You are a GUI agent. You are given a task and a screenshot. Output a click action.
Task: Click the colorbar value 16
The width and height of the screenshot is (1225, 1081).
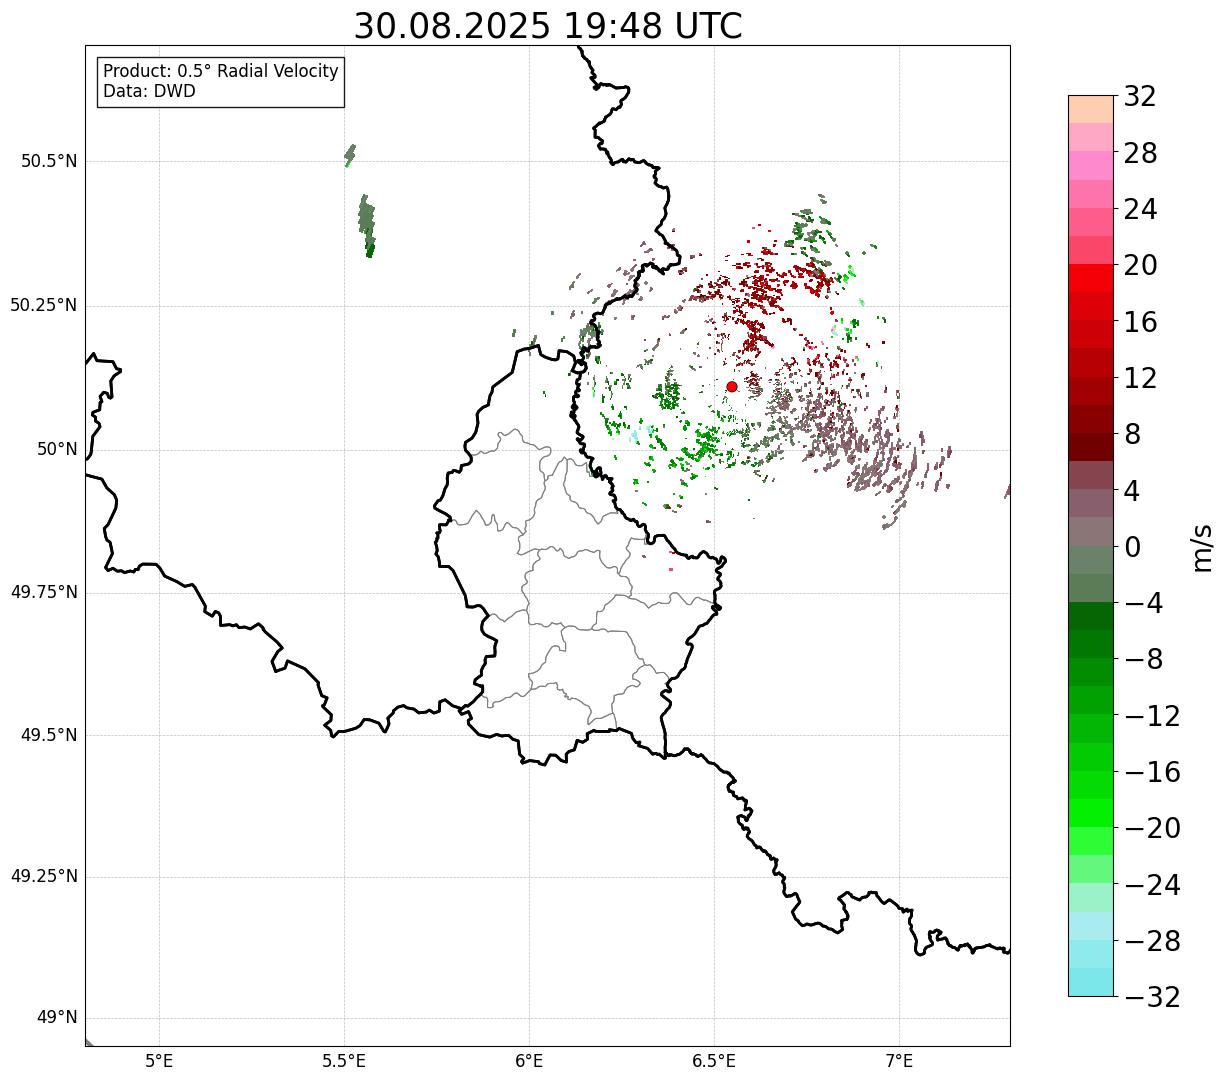(1140, 322)
